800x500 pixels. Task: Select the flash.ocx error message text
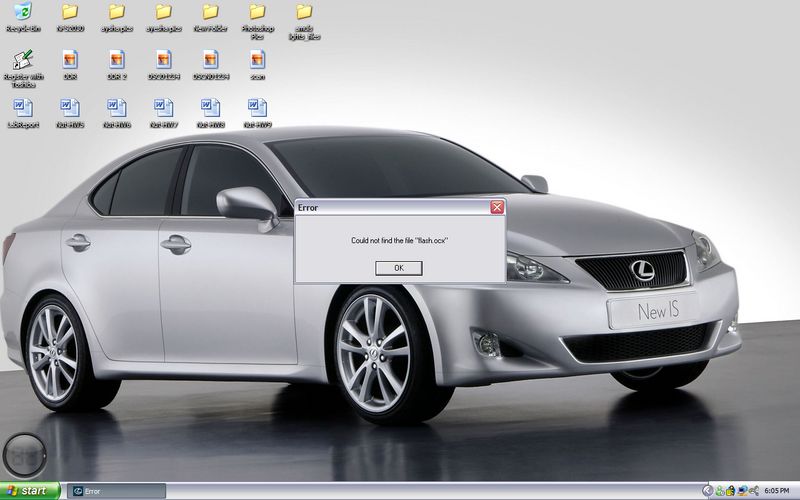point(399,240)
